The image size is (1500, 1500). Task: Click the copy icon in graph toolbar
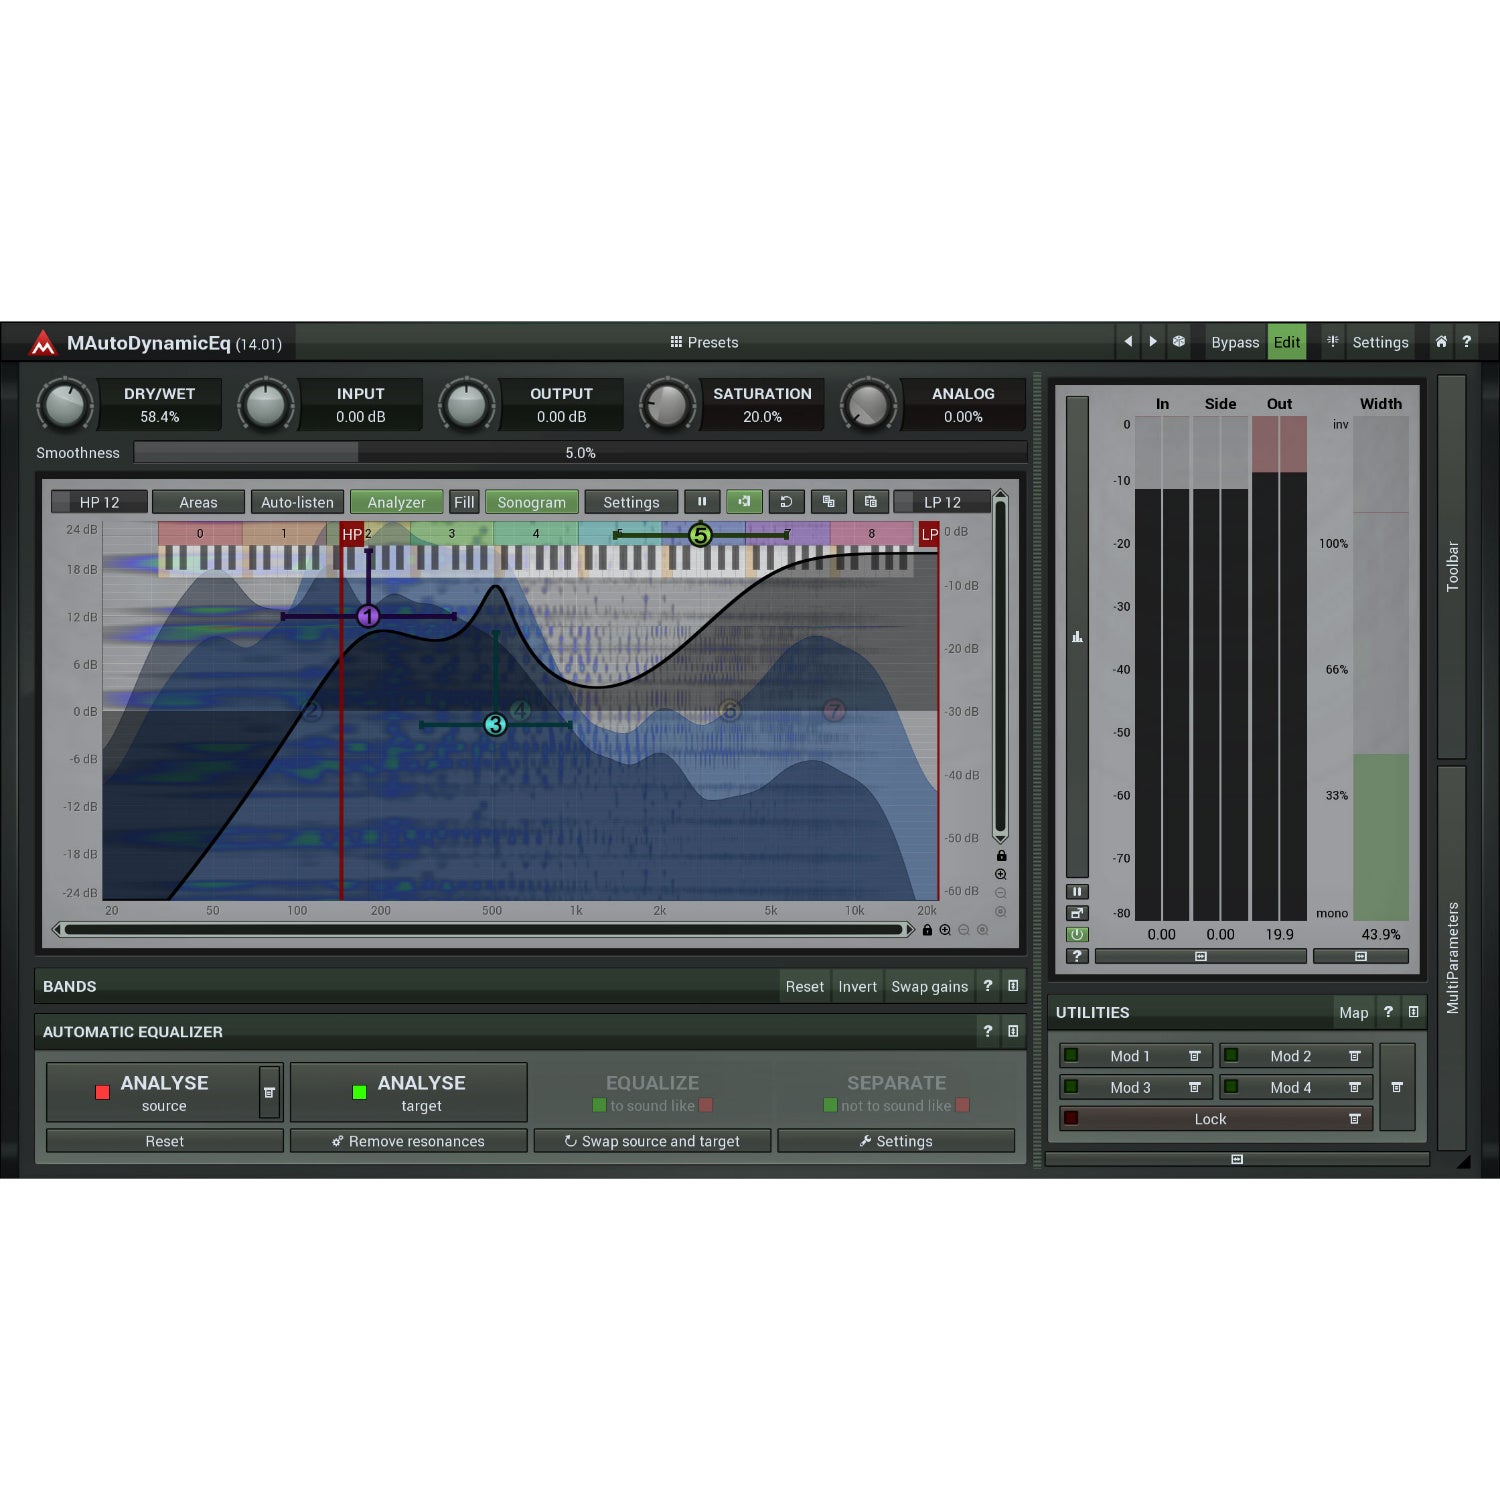pos(828,502)
